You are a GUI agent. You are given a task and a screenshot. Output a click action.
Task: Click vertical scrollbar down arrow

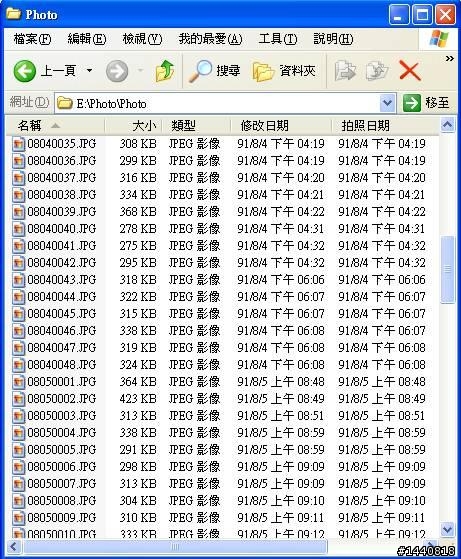click(447, 529)
